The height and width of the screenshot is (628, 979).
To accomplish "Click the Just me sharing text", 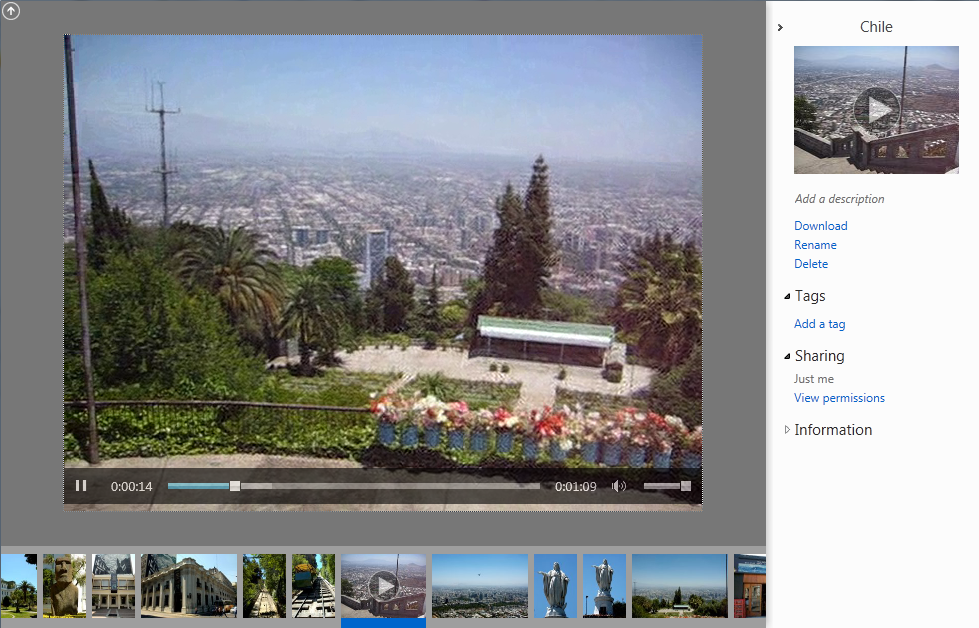I will 814,379.
